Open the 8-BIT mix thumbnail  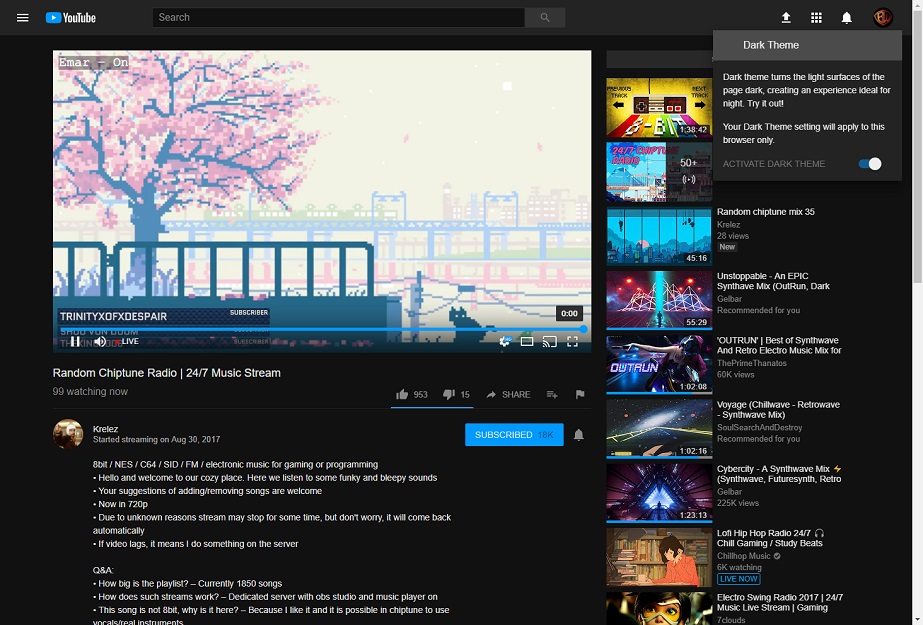tap(659, 107)
